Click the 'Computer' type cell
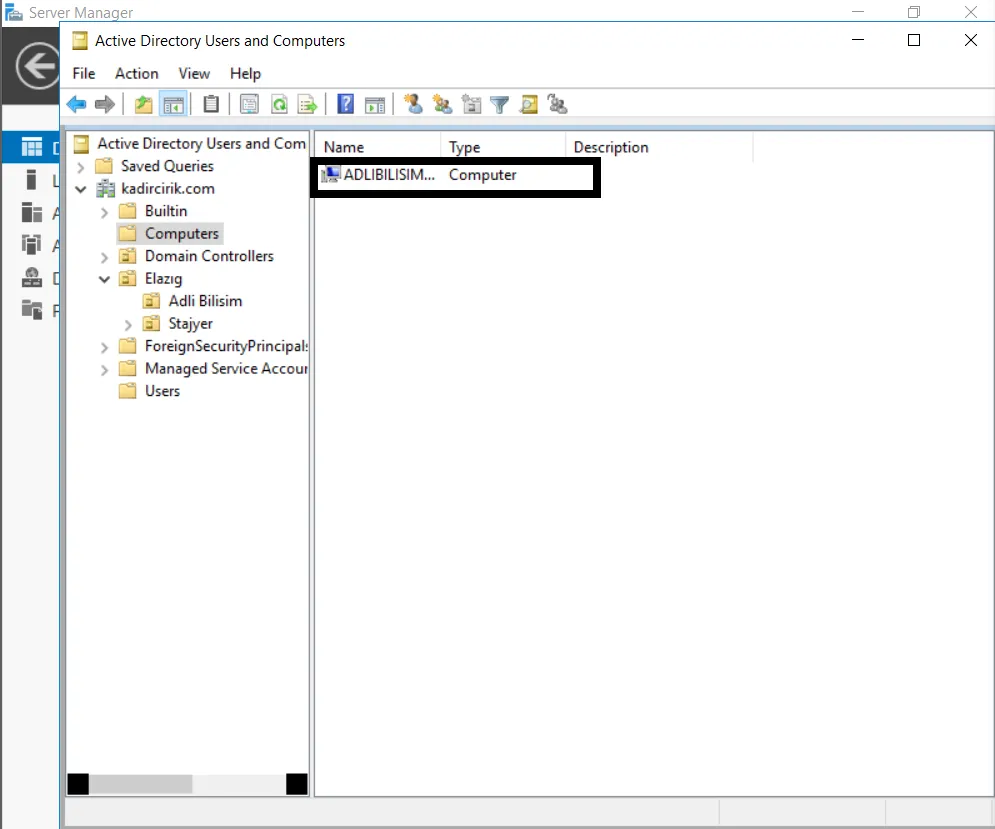The height and width of the screenshot is (829, 995). coord(482,175)
